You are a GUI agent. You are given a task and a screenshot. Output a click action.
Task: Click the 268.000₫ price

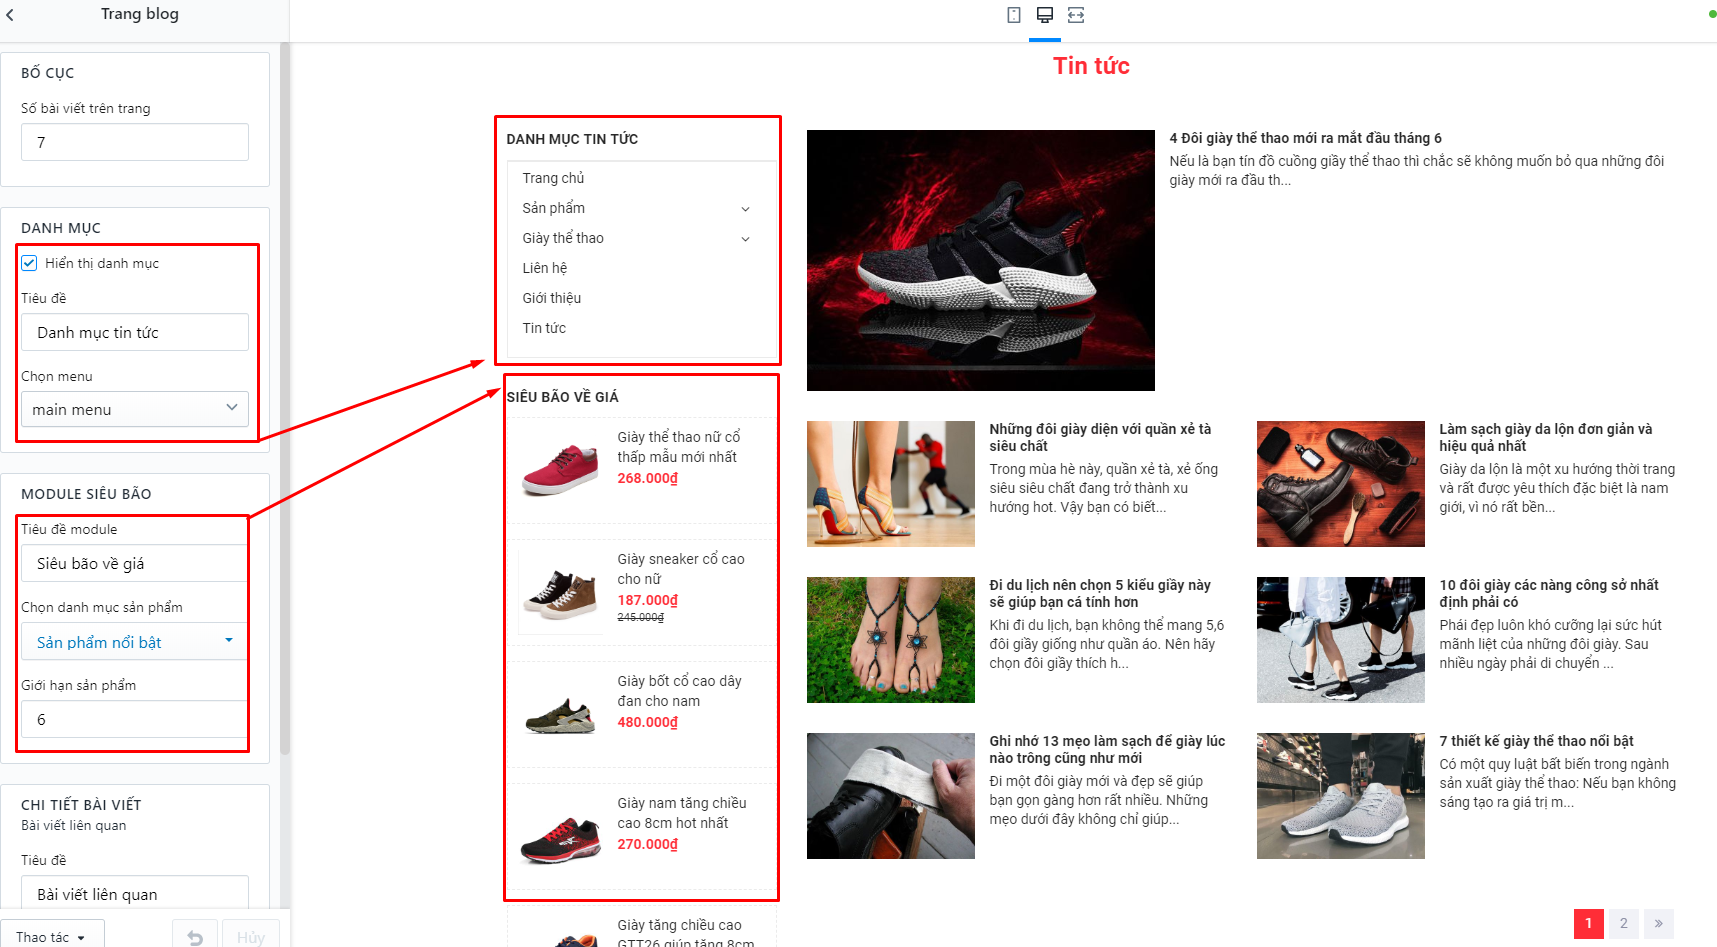click(x=648, y=478)
